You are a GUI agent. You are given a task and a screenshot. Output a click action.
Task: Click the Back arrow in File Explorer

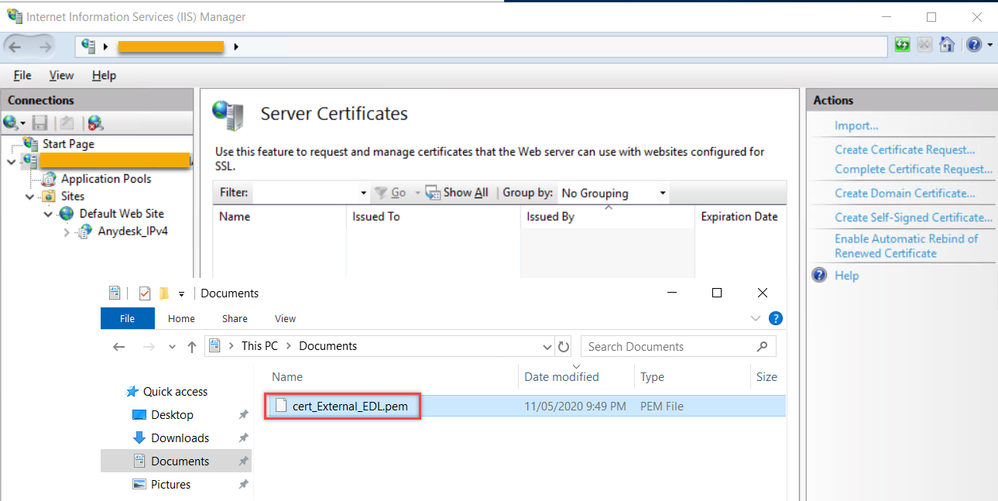click(119, 347)
